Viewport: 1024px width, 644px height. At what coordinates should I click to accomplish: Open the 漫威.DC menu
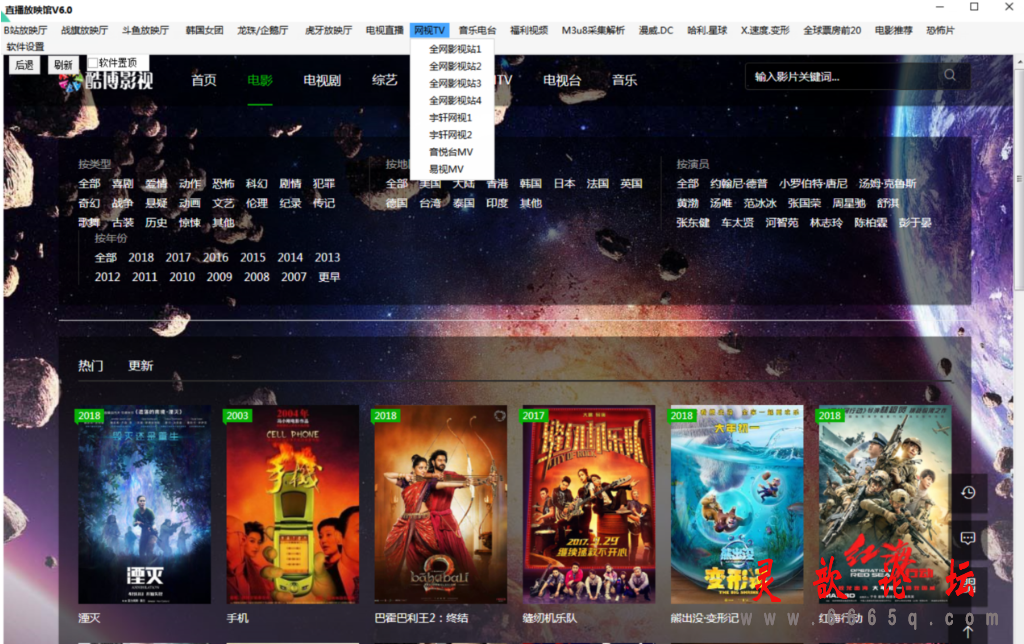[x=656, y=30]
